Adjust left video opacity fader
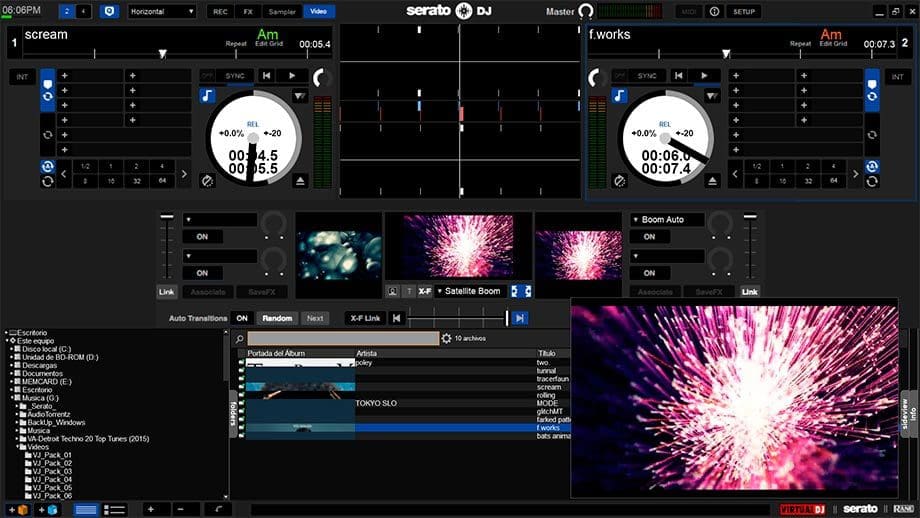 click(167, 246)
